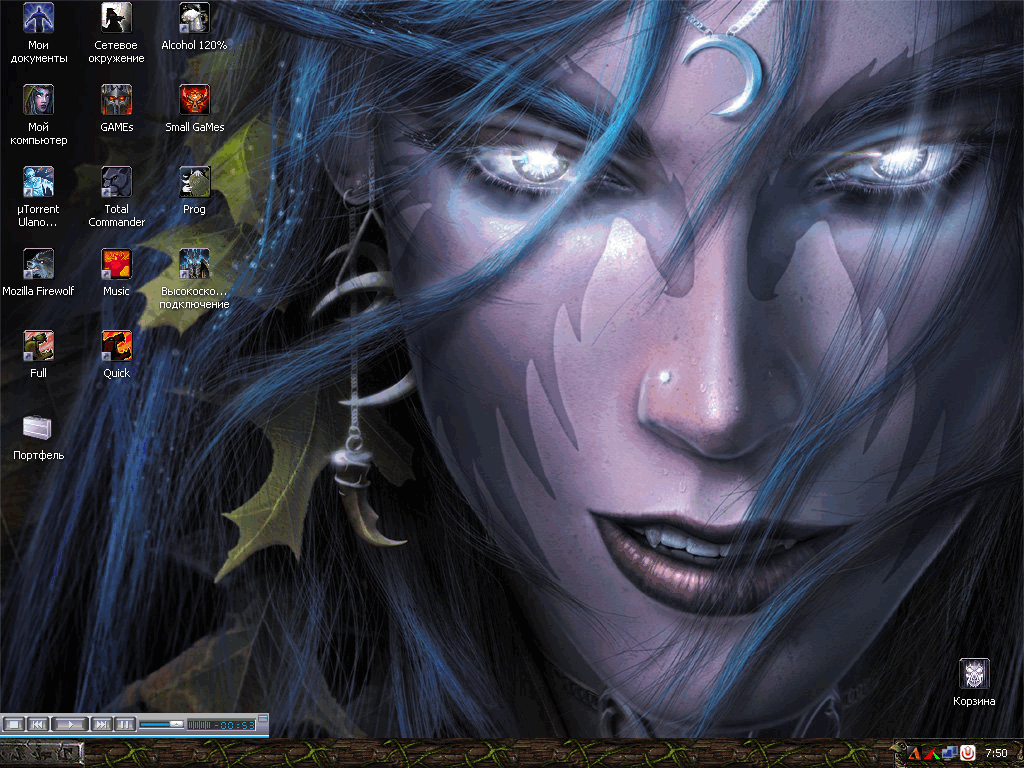Screen dimensions: 1024x768
Task: Open the Prog folder icon
Action: 194,182
